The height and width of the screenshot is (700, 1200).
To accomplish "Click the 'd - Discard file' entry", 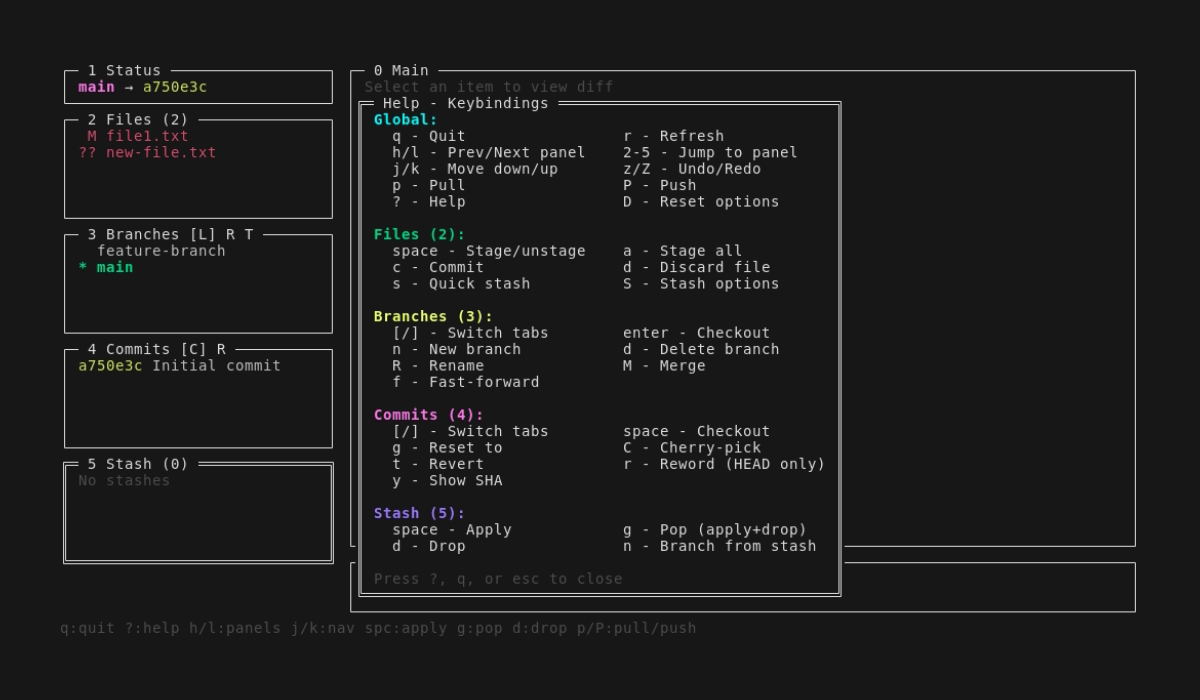I will 698,267.
